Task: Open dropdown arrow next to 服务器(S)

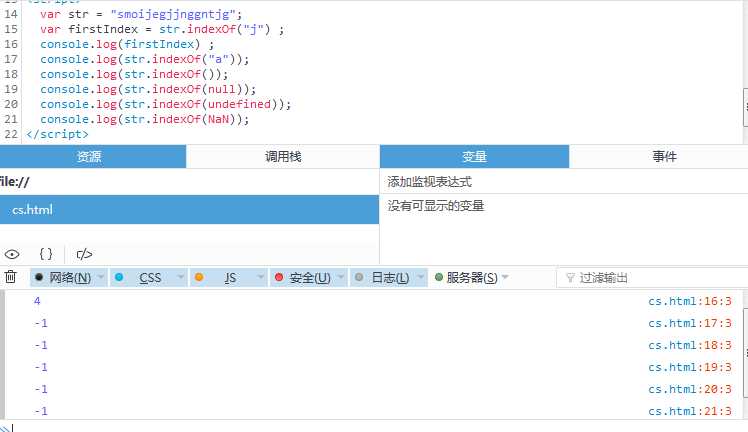Action: point(505,277)
